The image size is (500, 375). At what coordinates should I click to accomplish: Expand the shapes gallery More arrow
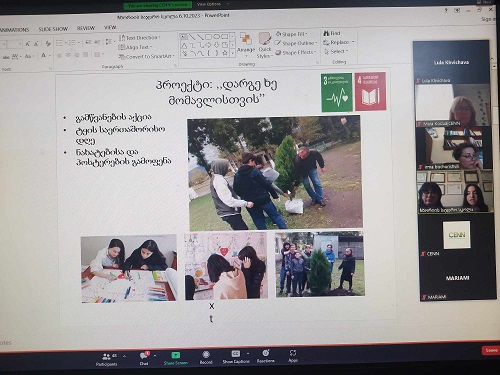coord(233,53)
